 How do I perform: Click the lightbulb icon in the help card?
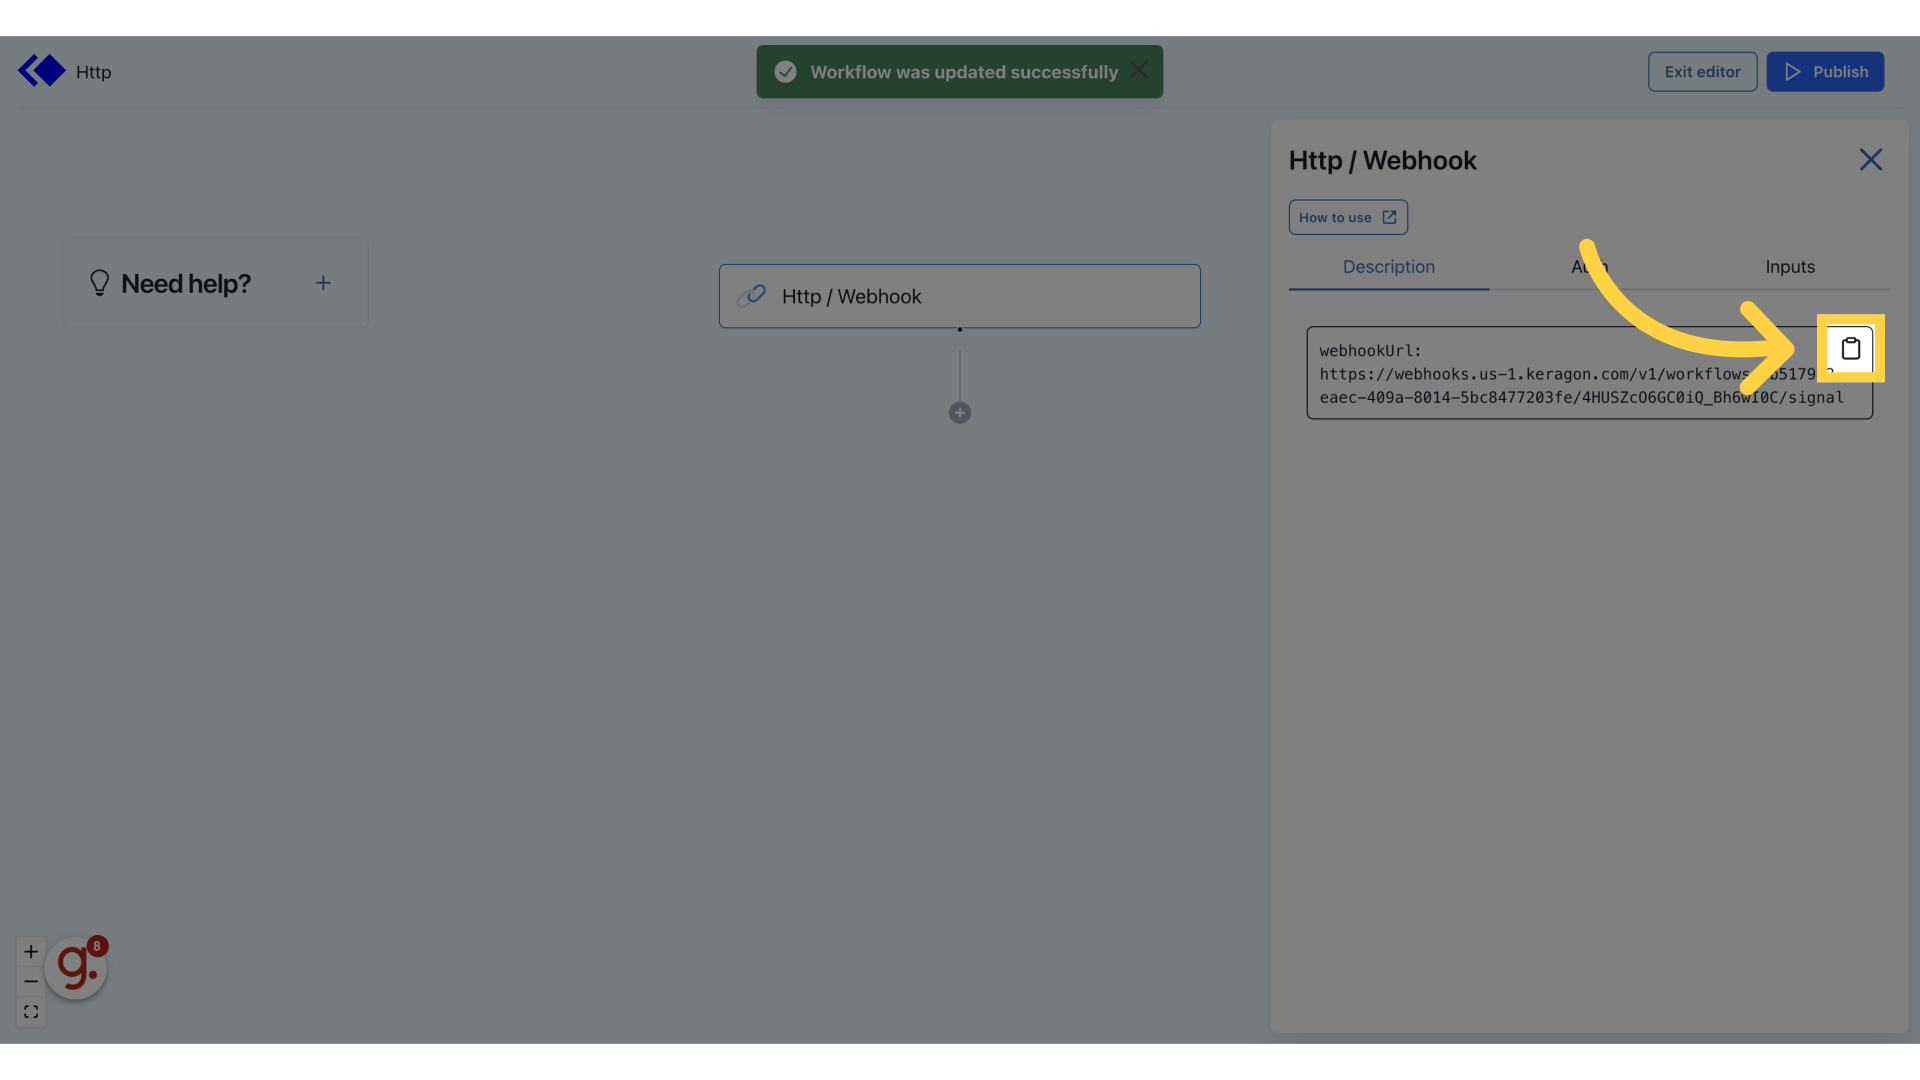pyautogui.click(x=99, y=283)
